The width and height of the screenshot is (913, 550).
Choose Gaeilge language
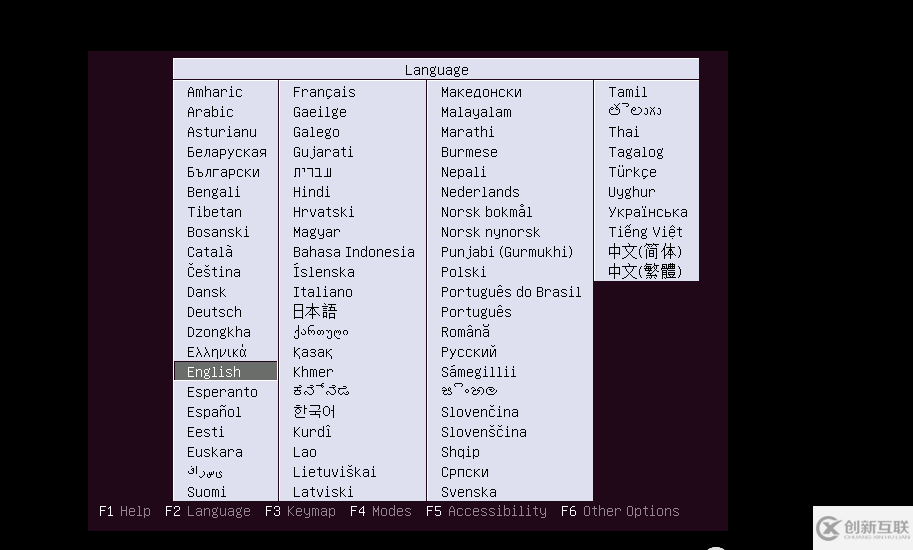(320, 112)
